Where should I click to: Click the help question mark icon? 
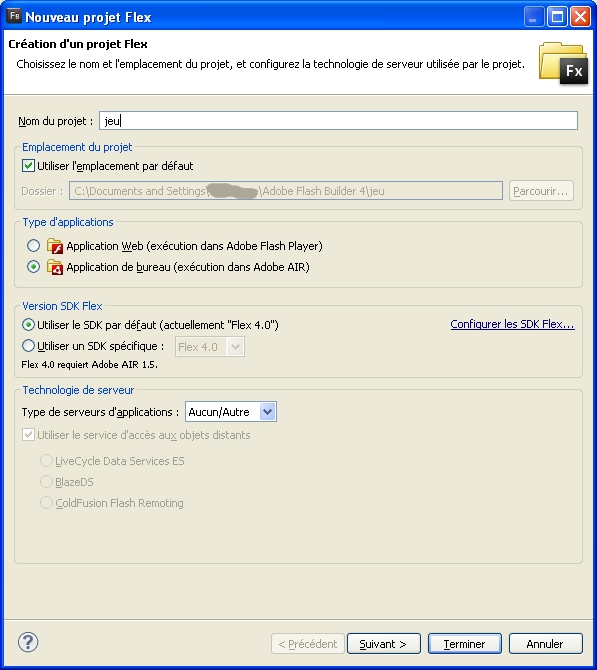pyautogui.click(x=28, y=642)
